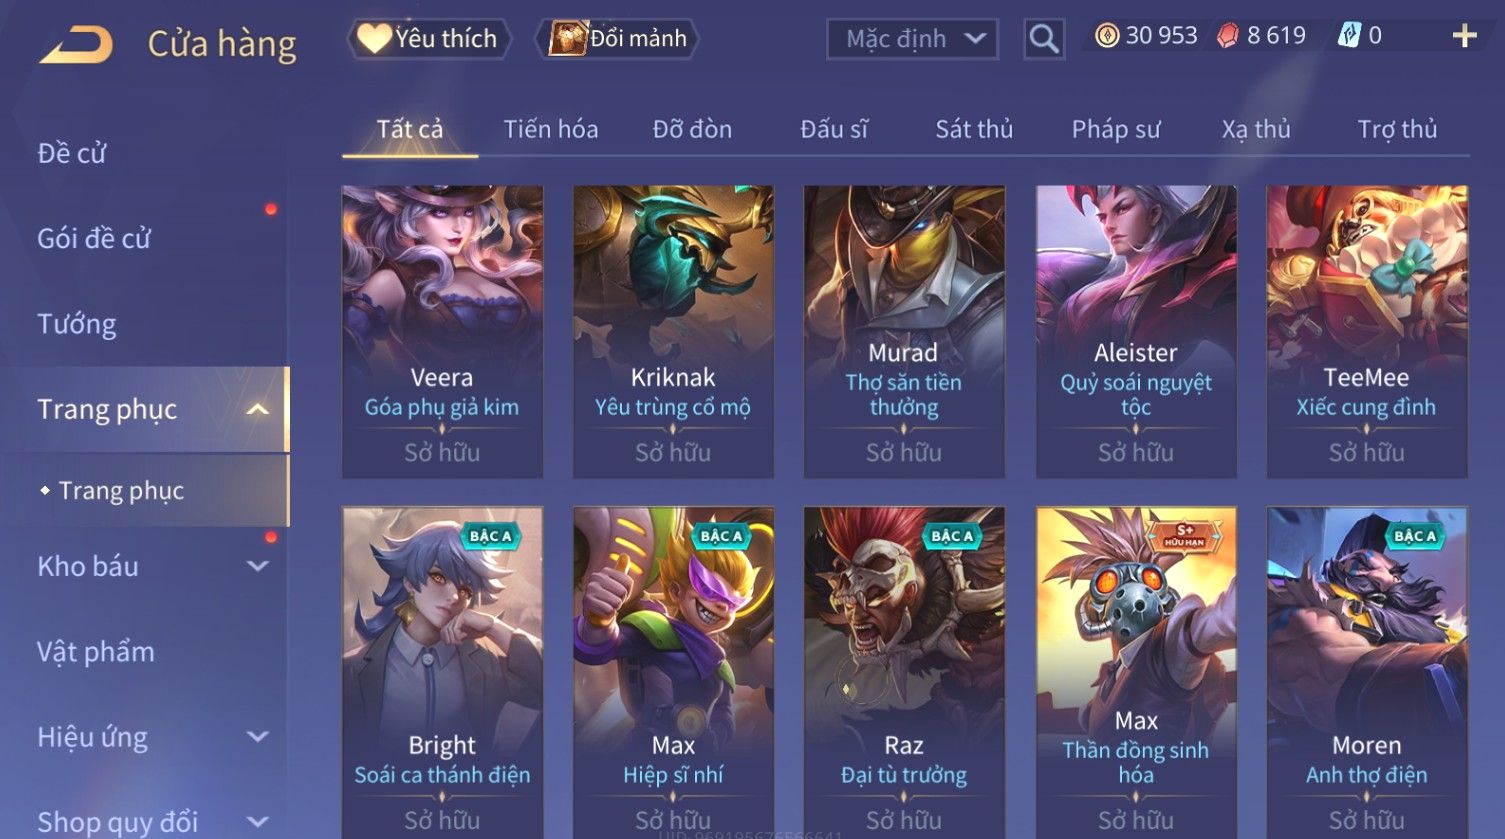Switch to the Pháp sư tab

(x=1116, y=129)
